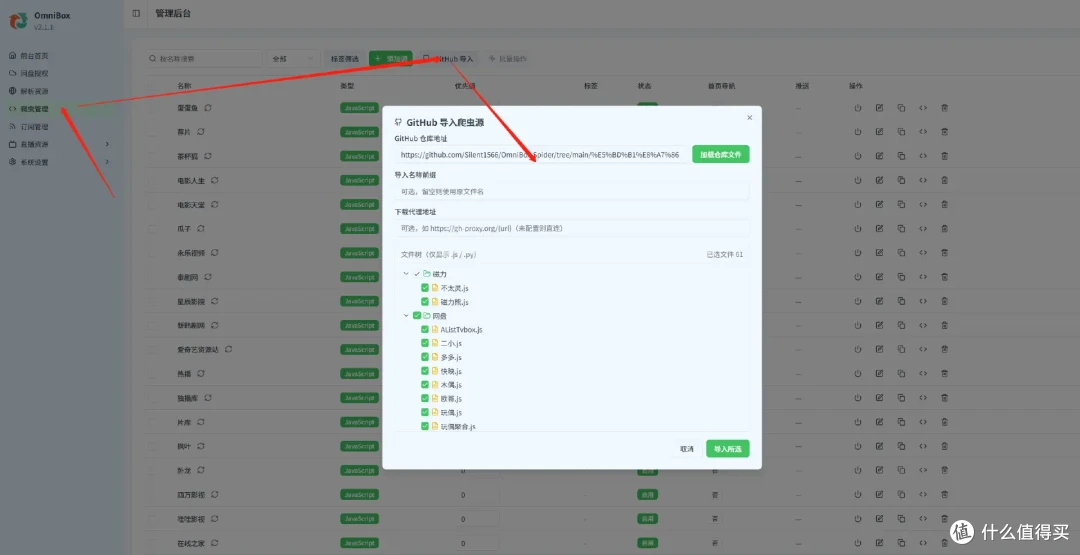Image resolution: width=1080 pixels, height=555 pixels.
Task: Click refresh icon next to 独播库
Action: tap(208, 398)
